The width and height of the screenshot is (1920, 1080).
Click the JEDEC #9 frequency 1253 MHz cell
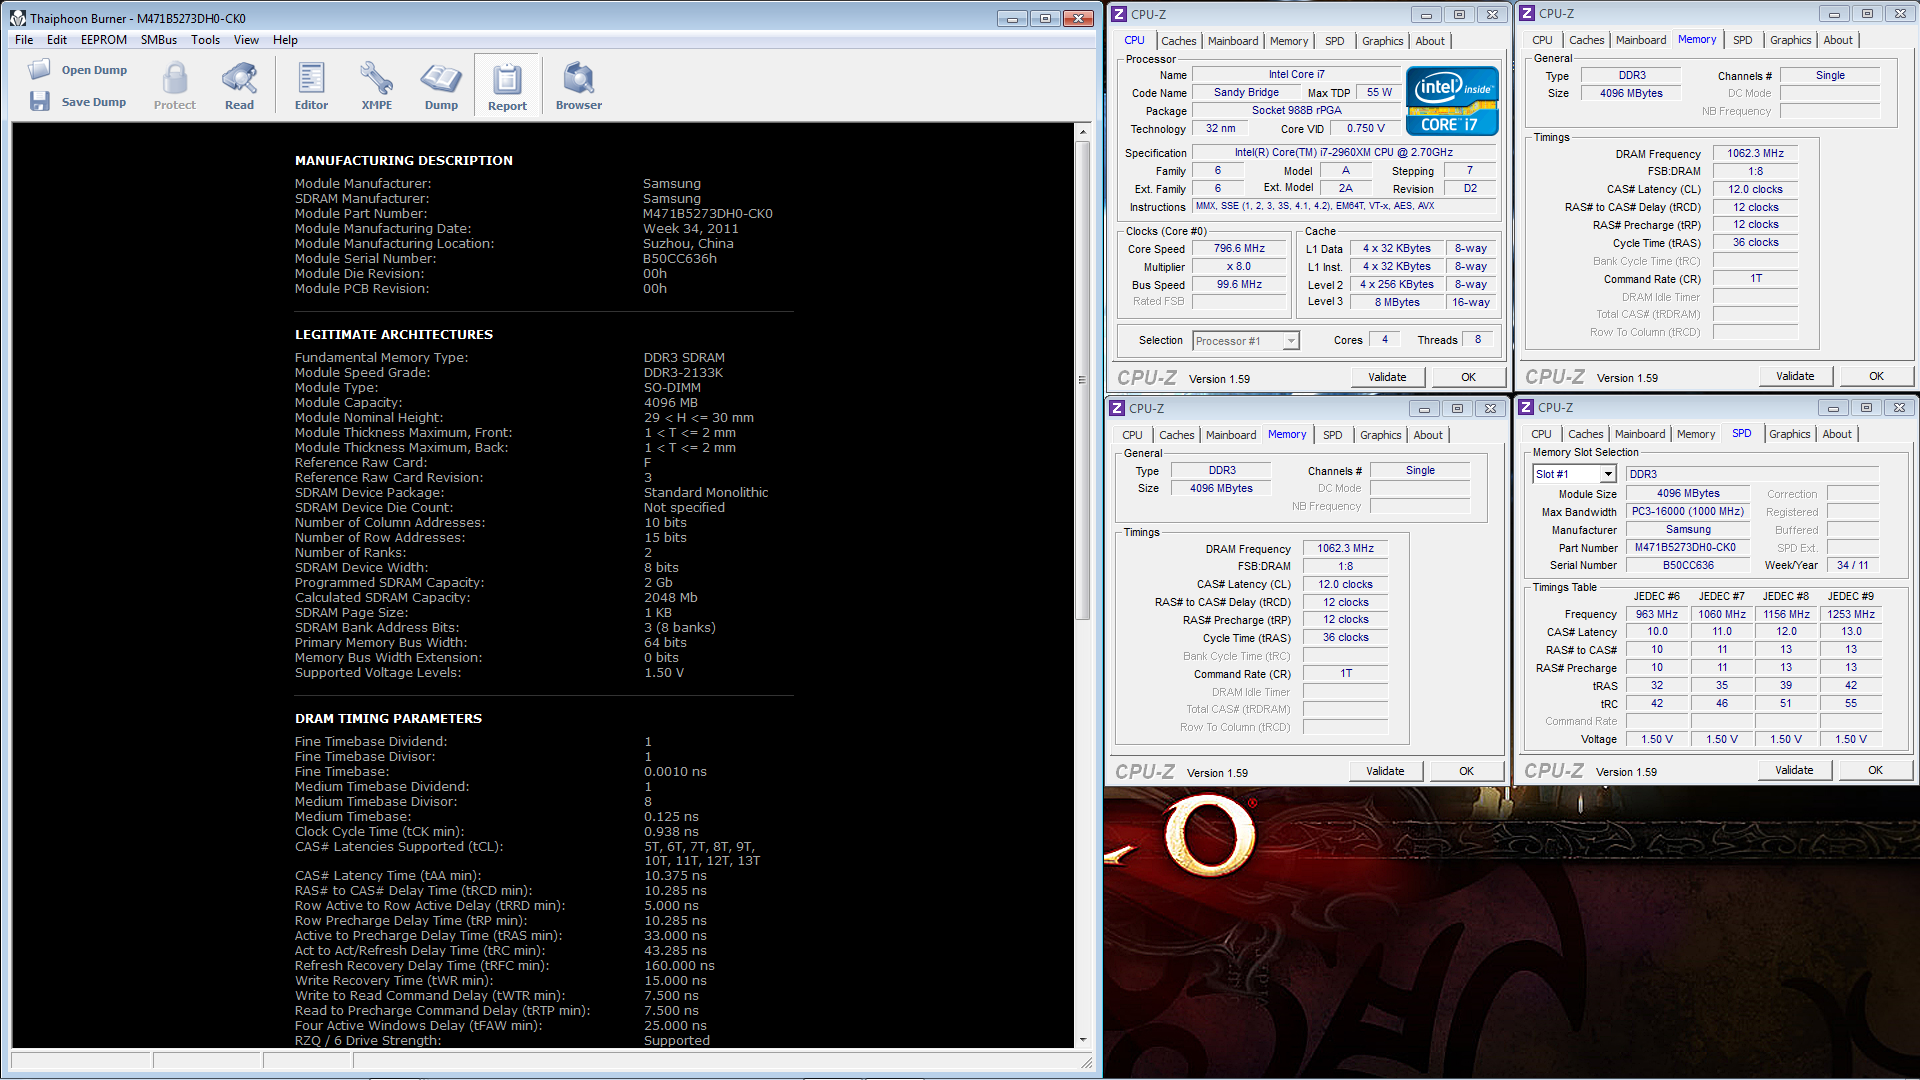(x=1851, y=614)
